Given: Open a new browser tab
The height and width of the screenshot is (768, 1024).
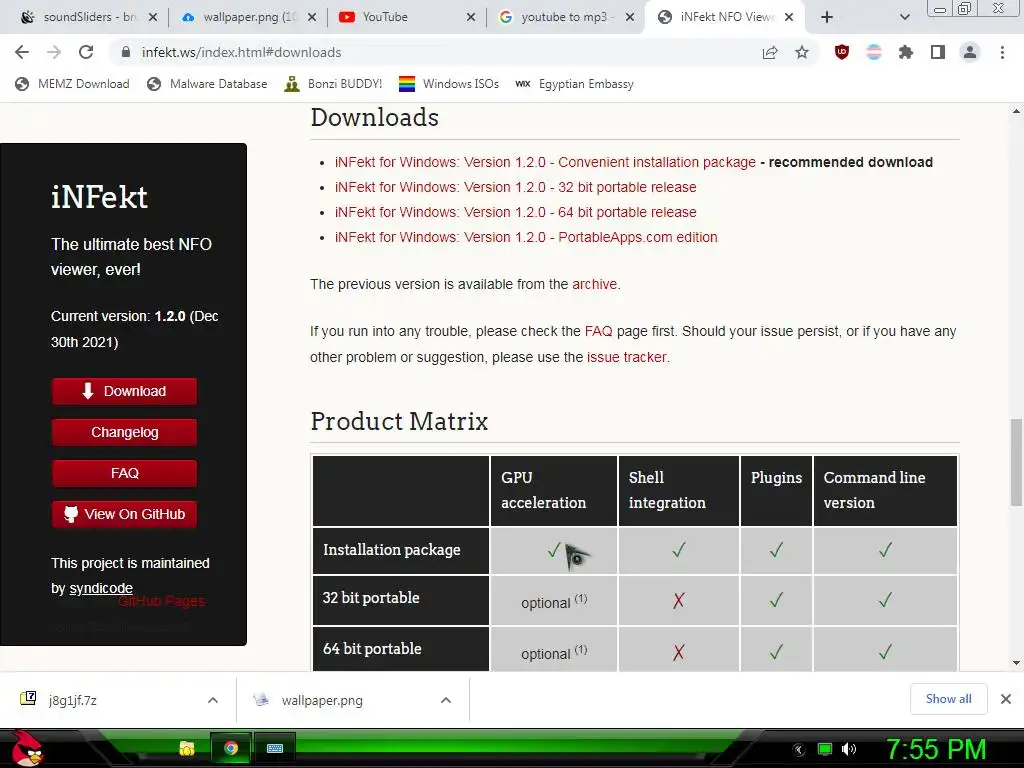Looking at the screenshot, I should pos(827,18).
